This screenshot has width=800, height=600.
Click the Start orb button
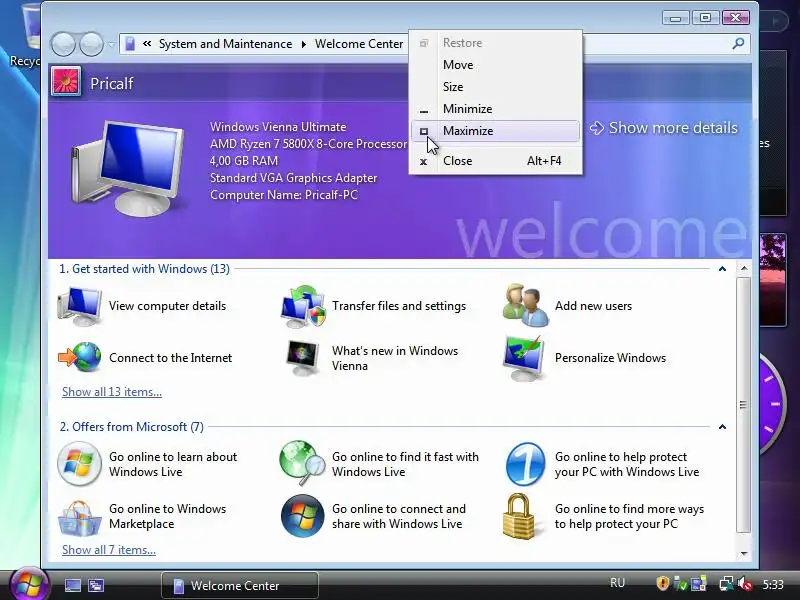point(29,584)
